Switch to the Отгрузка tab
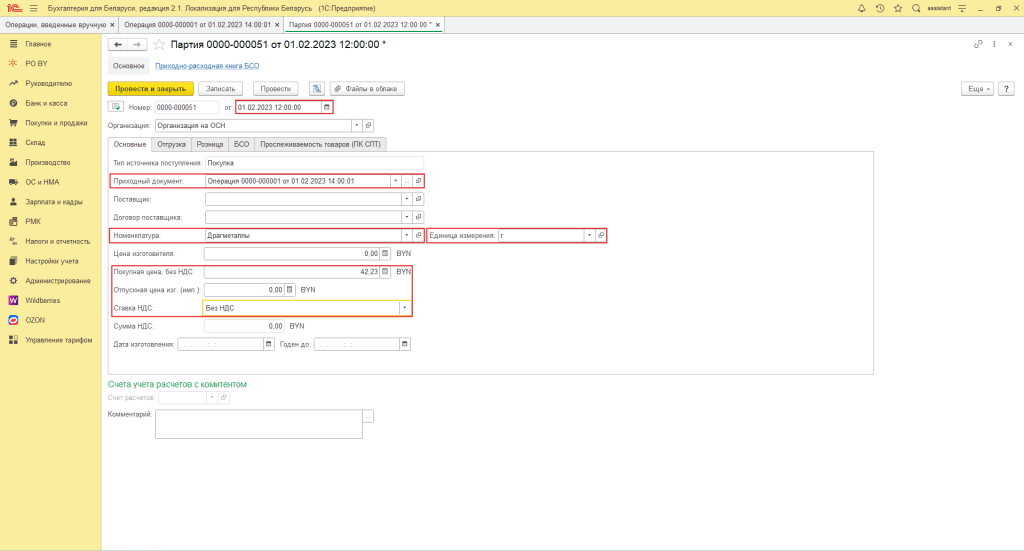Screen dimensions: 1024x551 [172, 144]
